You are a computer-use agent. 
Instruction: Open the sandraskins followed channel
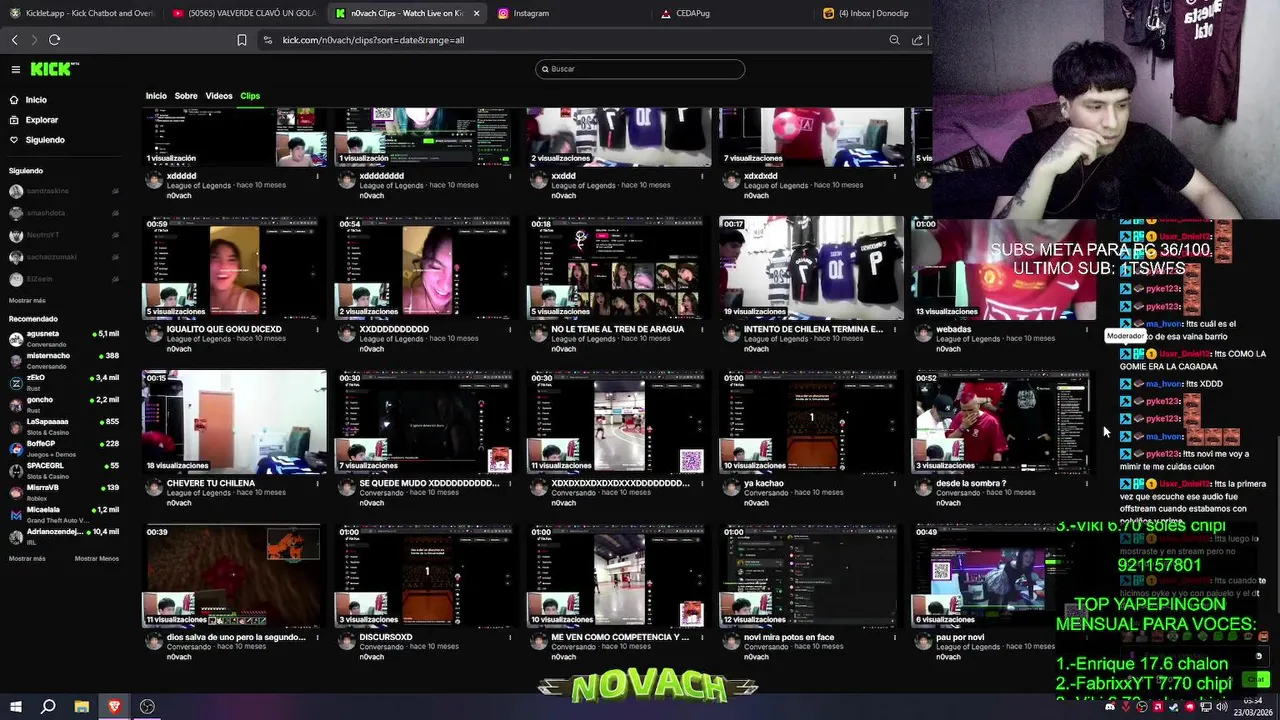point(64,191)
